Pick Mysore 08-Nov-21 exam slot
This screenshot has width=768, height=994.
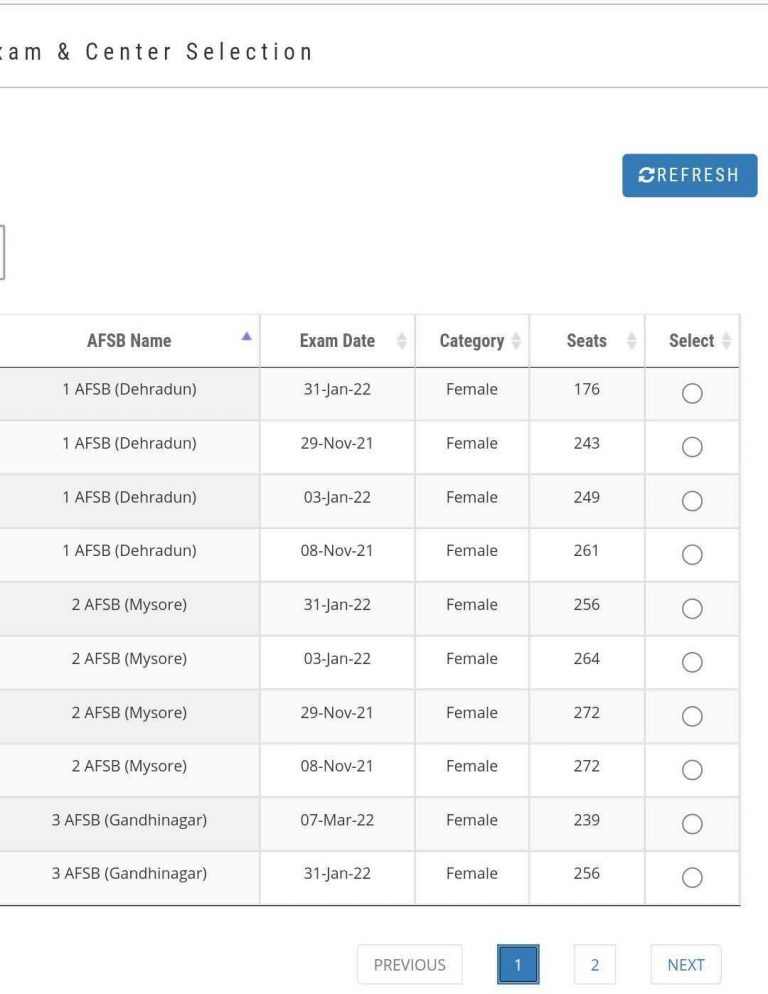[692, 770]
